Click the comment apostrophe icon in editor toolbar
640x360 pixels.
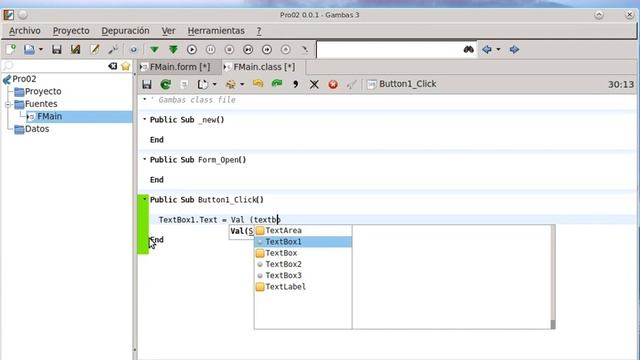[x=296, y=84]
